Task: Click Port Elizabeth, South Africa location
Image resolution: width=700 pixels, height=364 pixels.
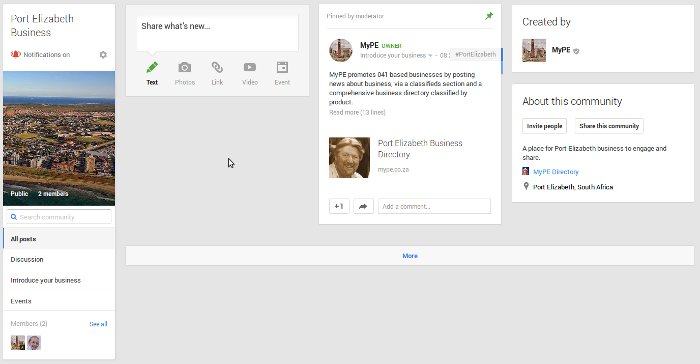Action: [573, 187]
